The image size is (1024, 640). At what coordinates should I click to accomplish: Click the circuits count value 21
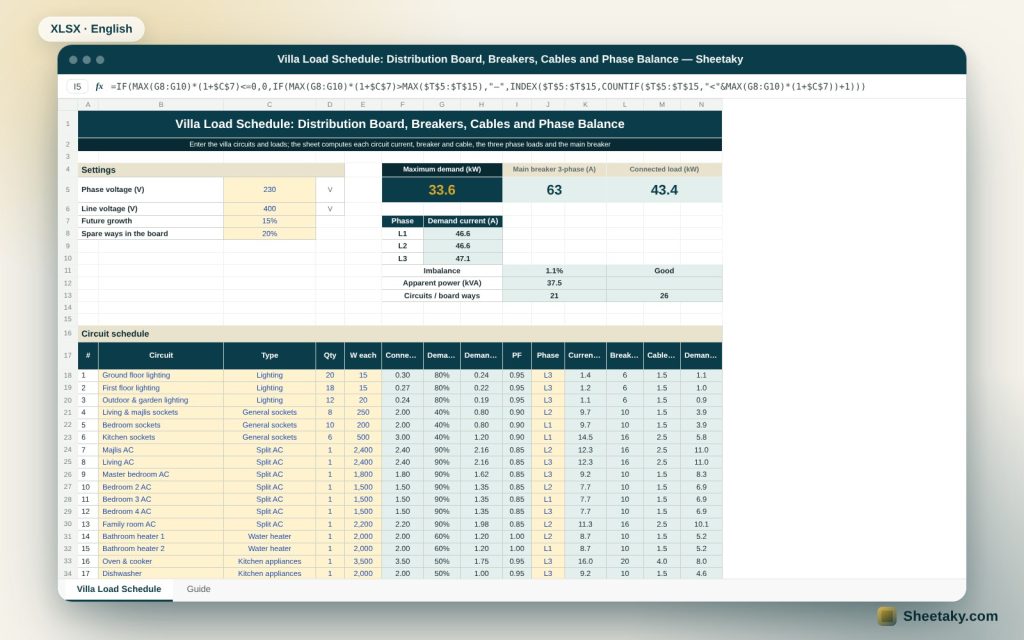(x=554, y=296)
